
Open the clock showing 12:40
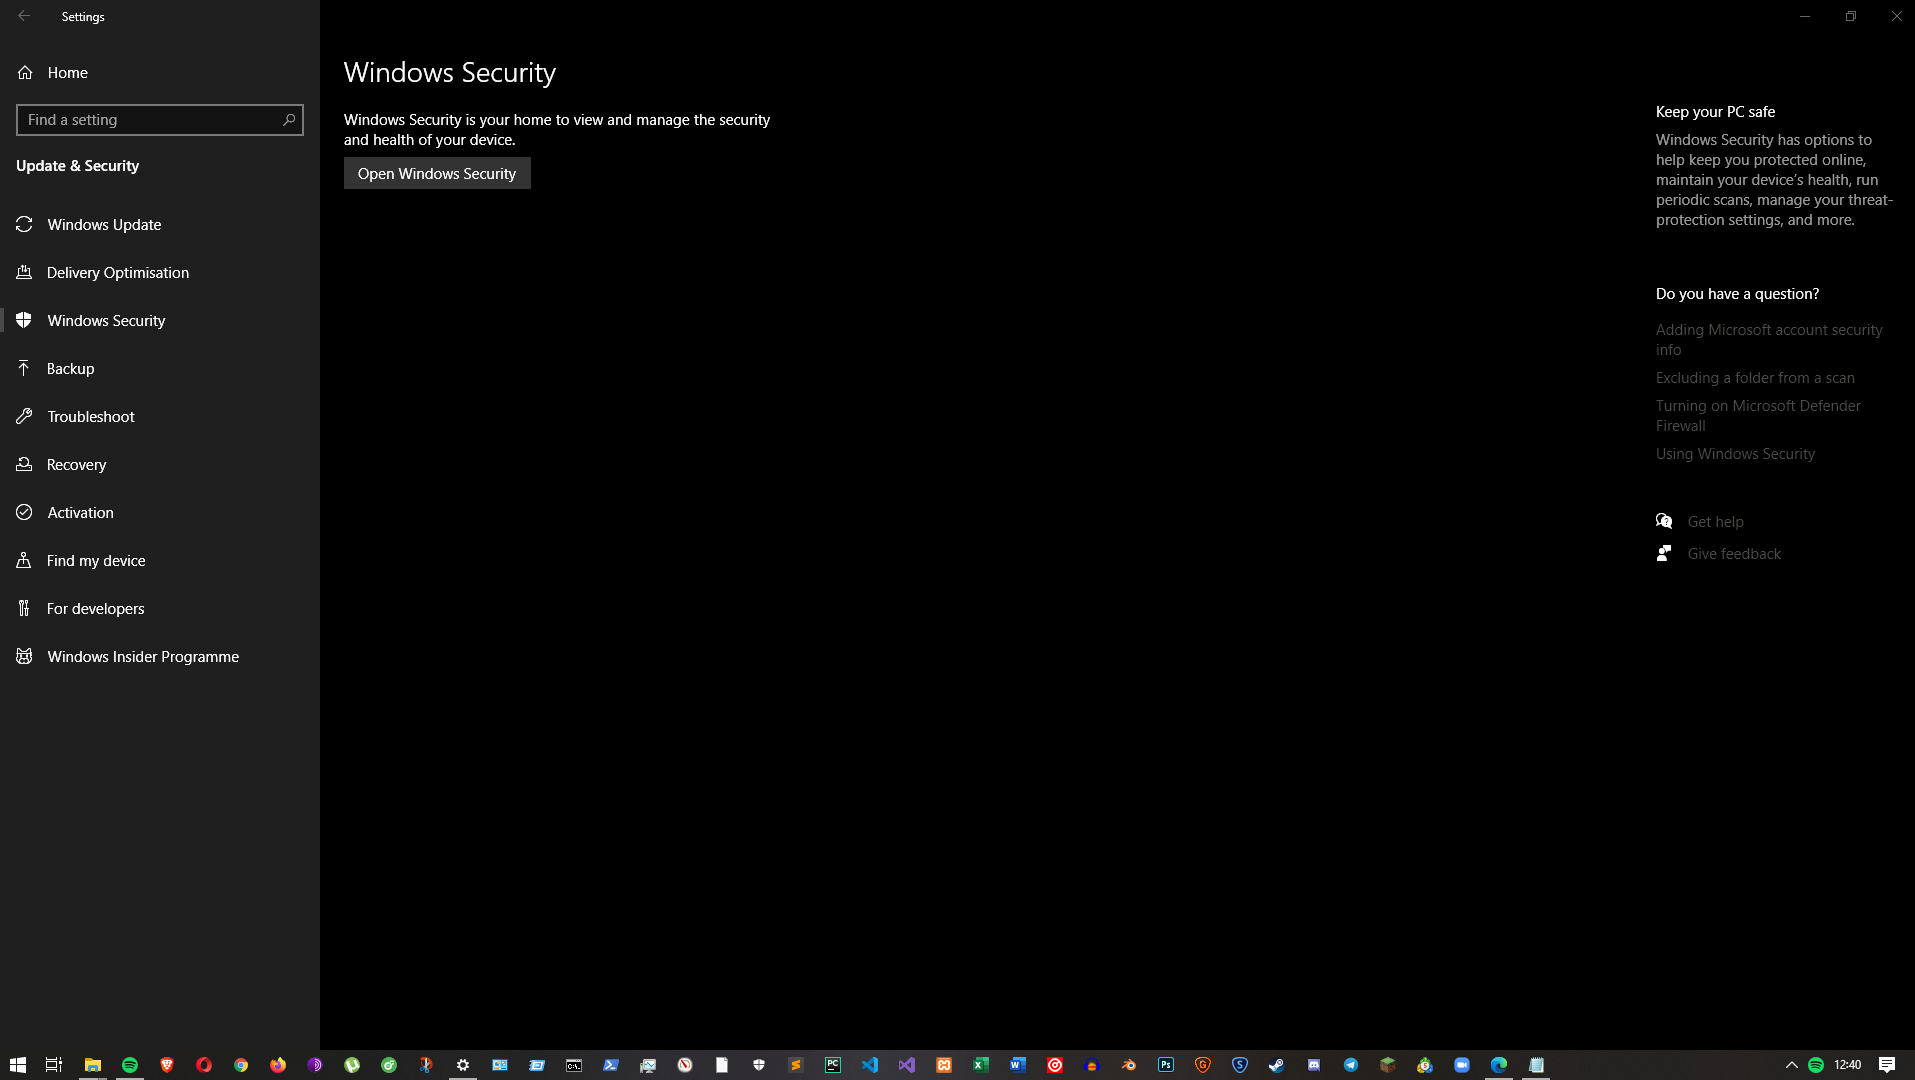pyautogui.click(x=1847, y=1065)
